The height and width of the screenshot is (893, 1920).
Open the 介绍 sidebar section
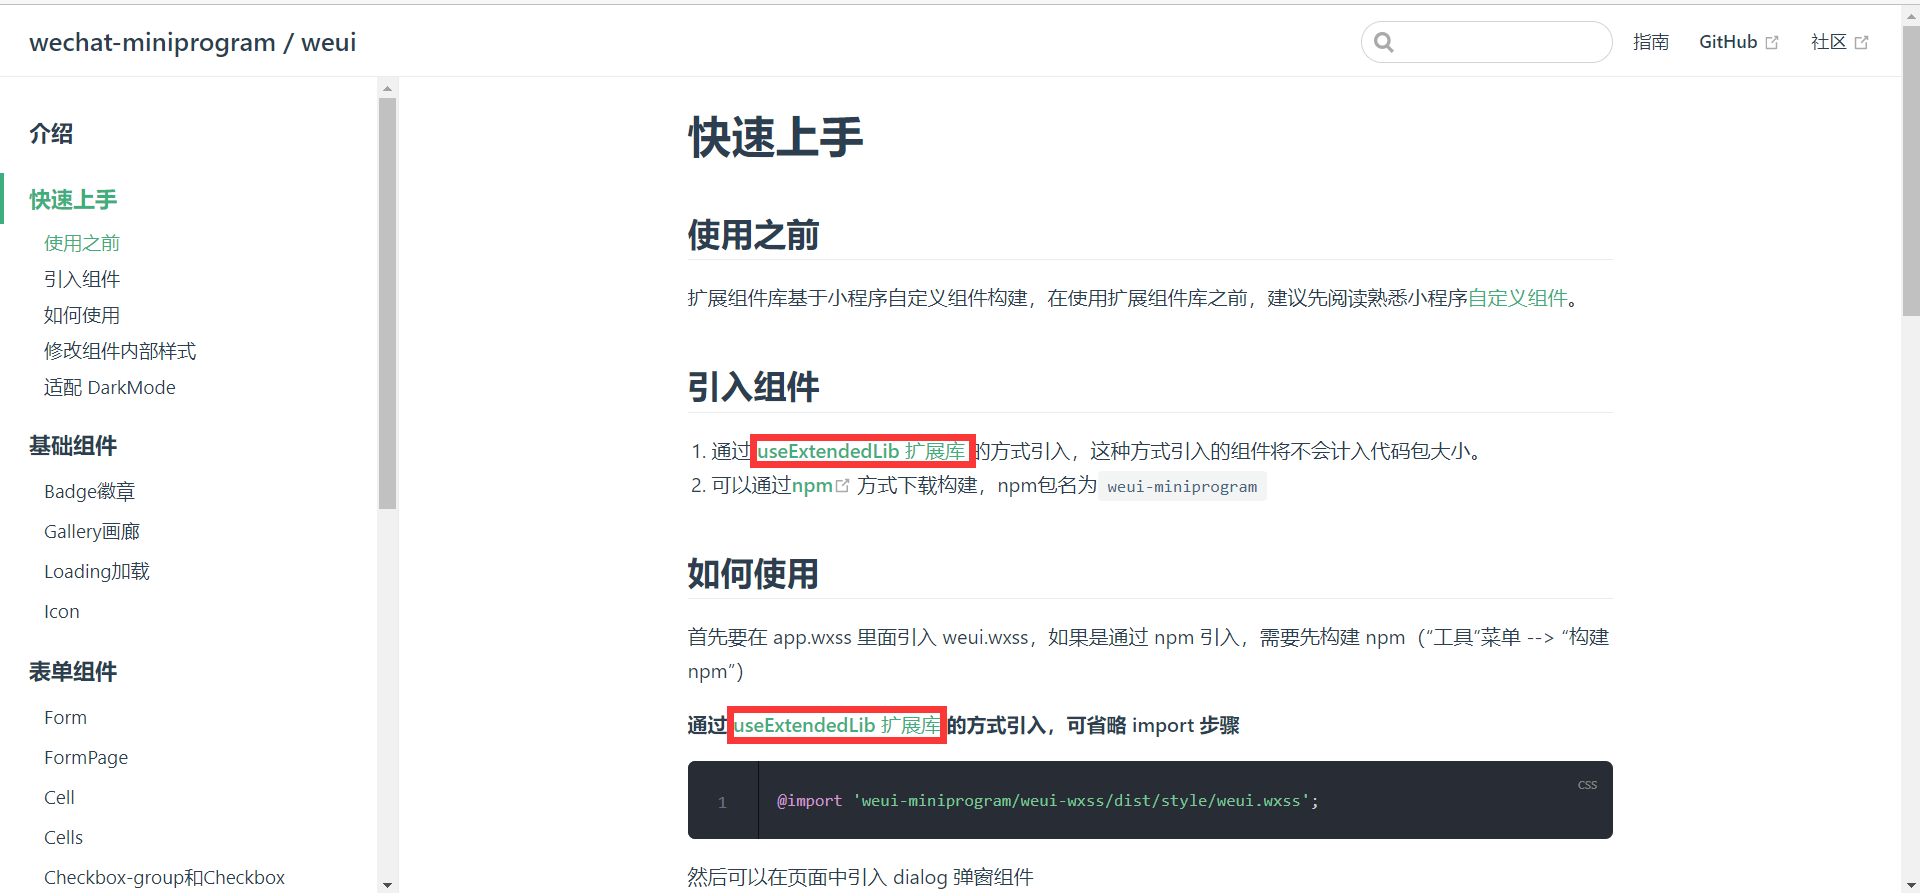point(51,134)
